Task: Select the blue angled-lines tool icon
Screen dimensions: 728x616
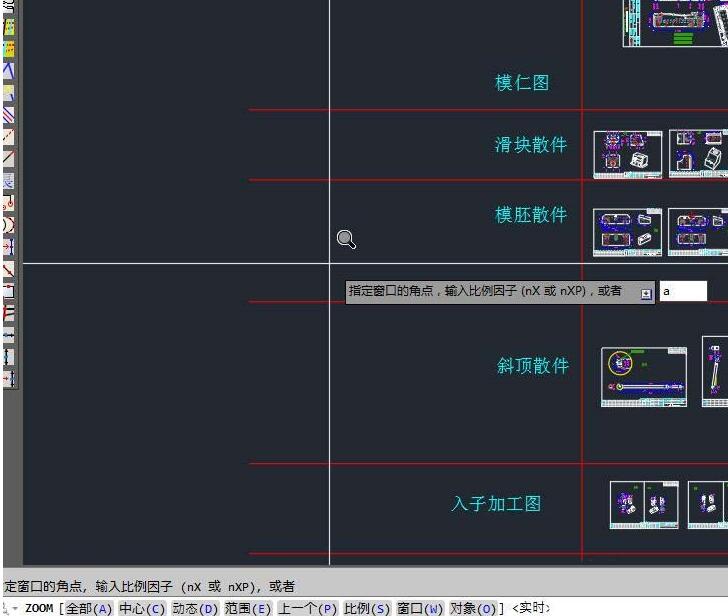Action: click(x=9, y=71)
